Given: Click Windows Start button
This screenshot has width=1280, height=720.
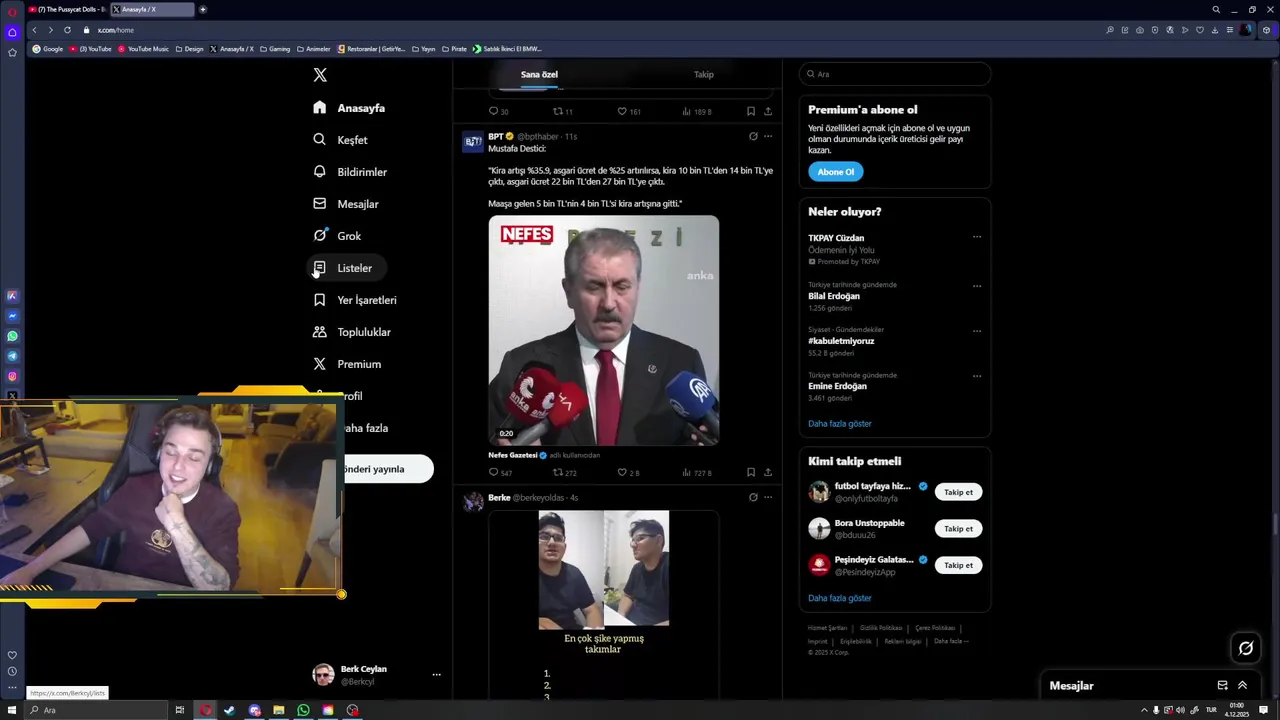Looking at the screenshot, I should (x=12, y=710).
